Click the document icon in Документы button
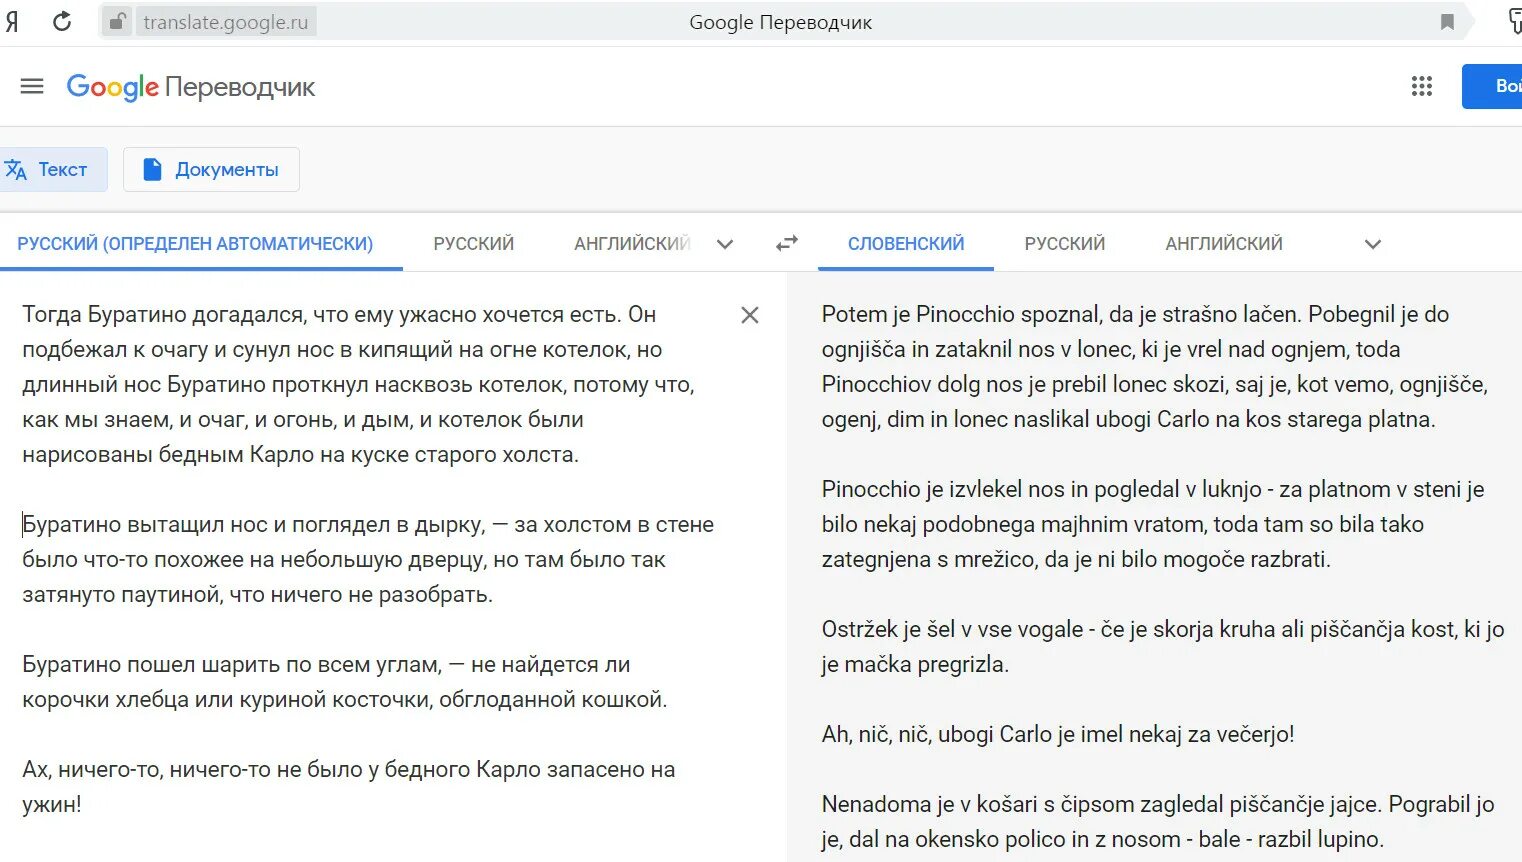The width and height of the screenshot is (1522, 862). [152, 169]
